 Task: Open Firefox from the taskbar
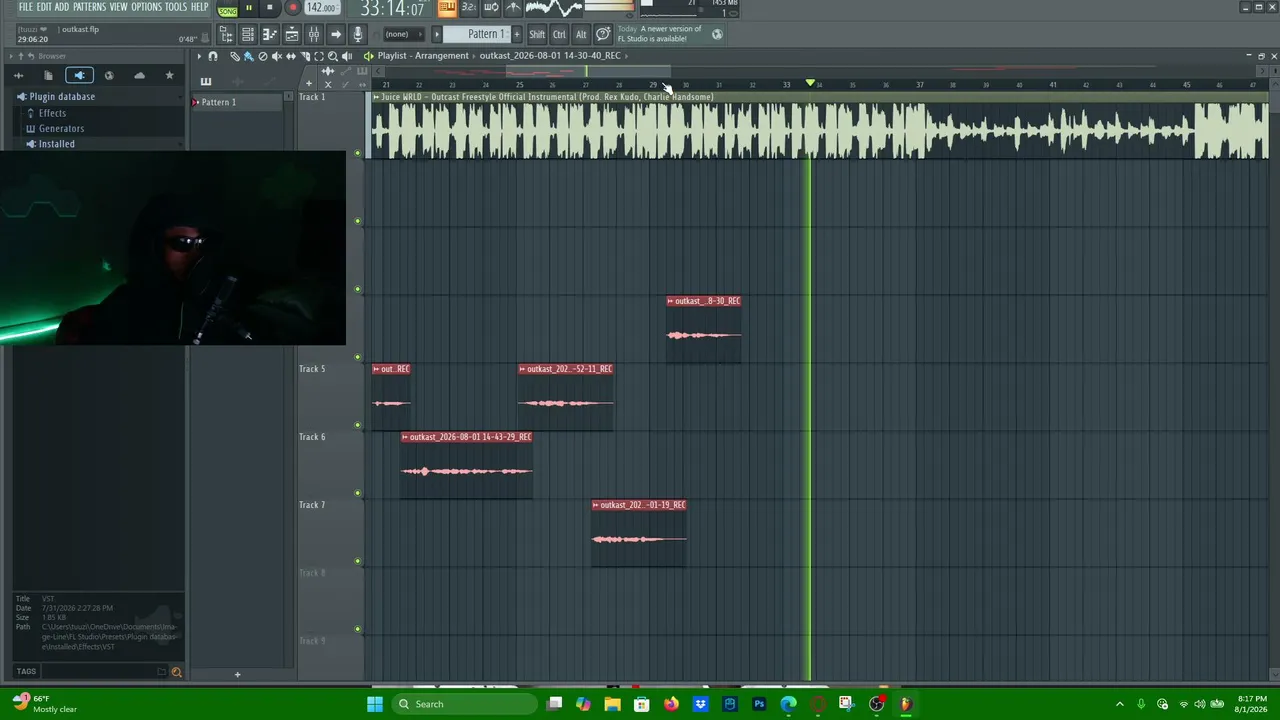(671, 704)
